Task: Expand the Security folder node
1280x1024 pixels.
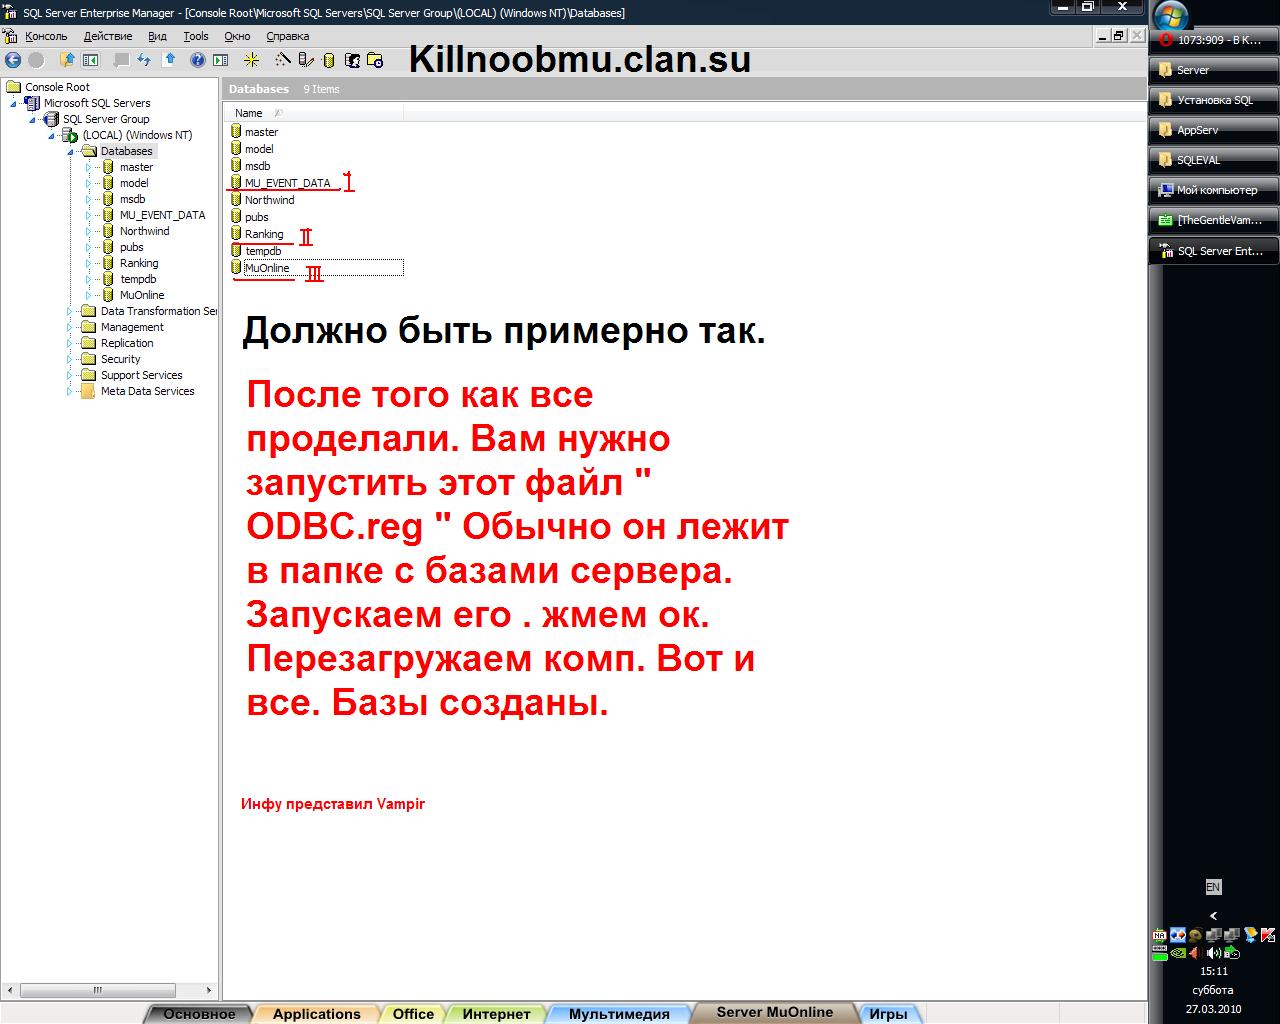Action: (70, 359)
